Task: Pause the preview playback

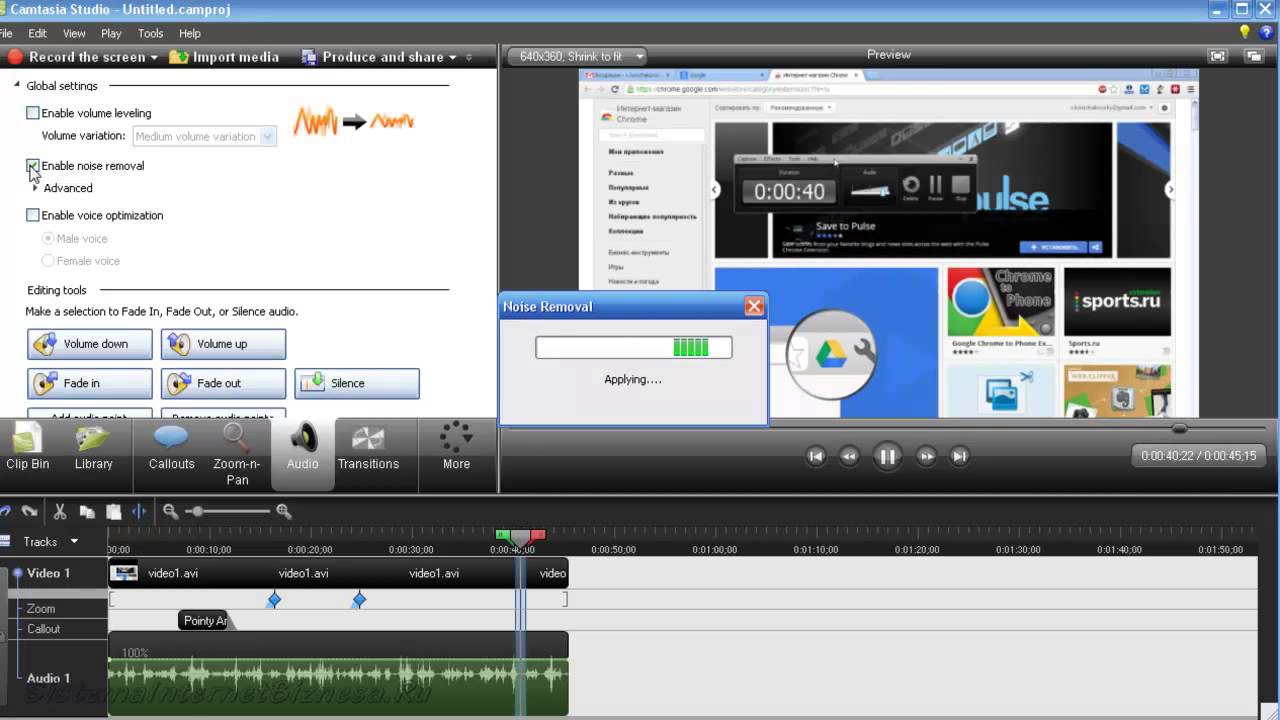Action: click(x=887, y=457)
